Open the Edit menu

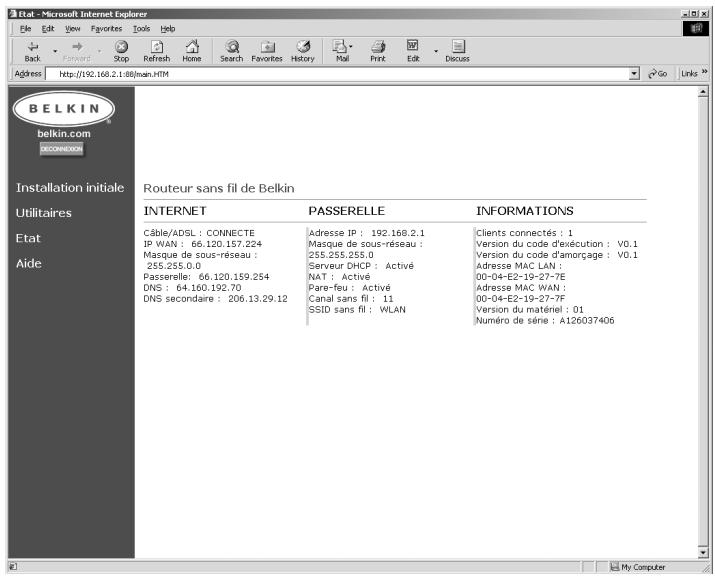(48, 29)
